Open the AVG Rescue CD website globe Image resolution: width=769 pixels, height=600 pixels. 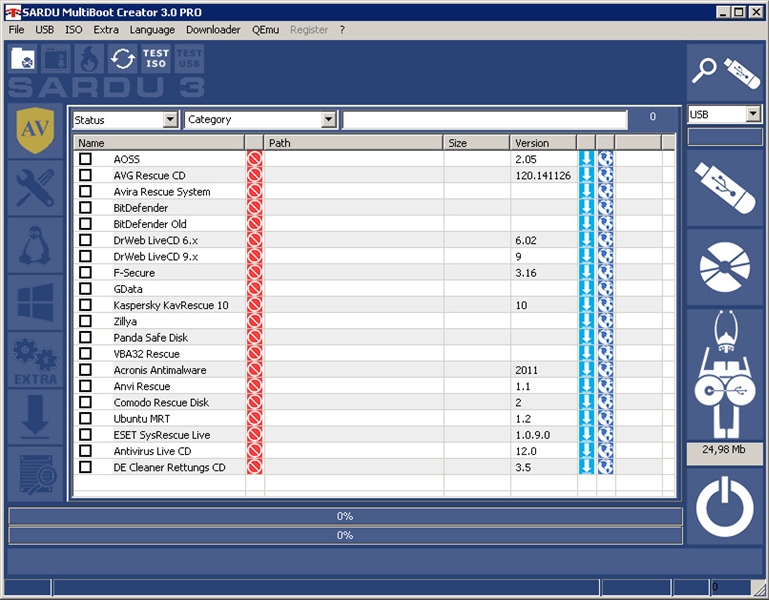tap(606, 175)
